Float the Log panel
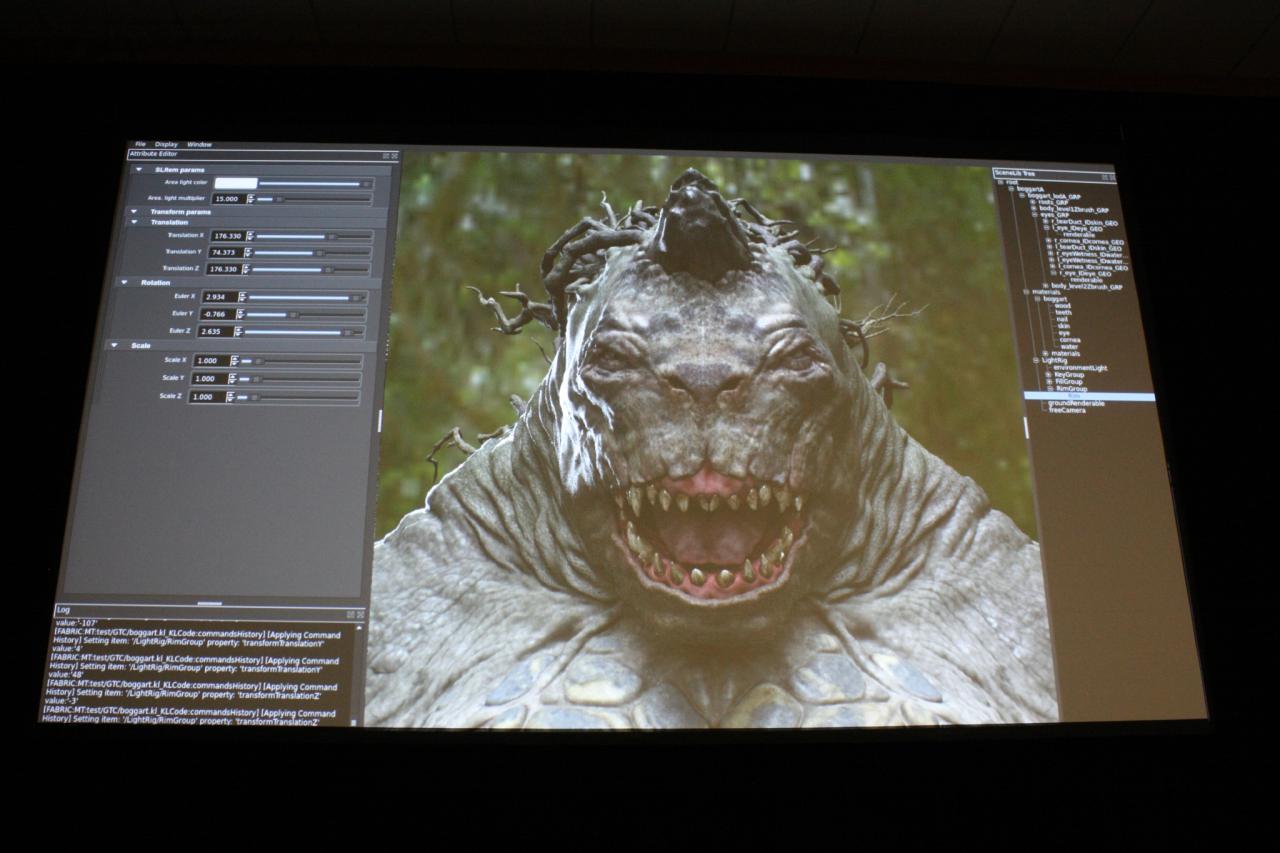This screenshot has width=1280, height=853. click(350, 613)
